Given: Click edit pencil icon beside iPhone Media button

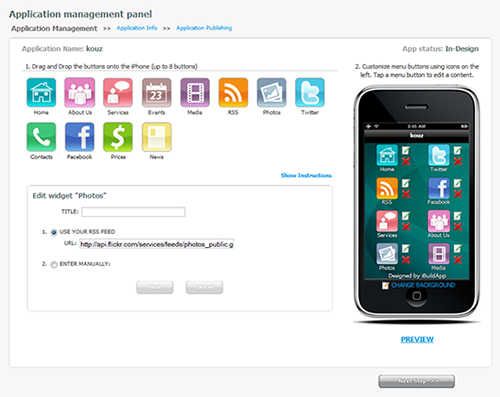Looking at the screenshot, I should pyautogui.click(x=458, y=249).
